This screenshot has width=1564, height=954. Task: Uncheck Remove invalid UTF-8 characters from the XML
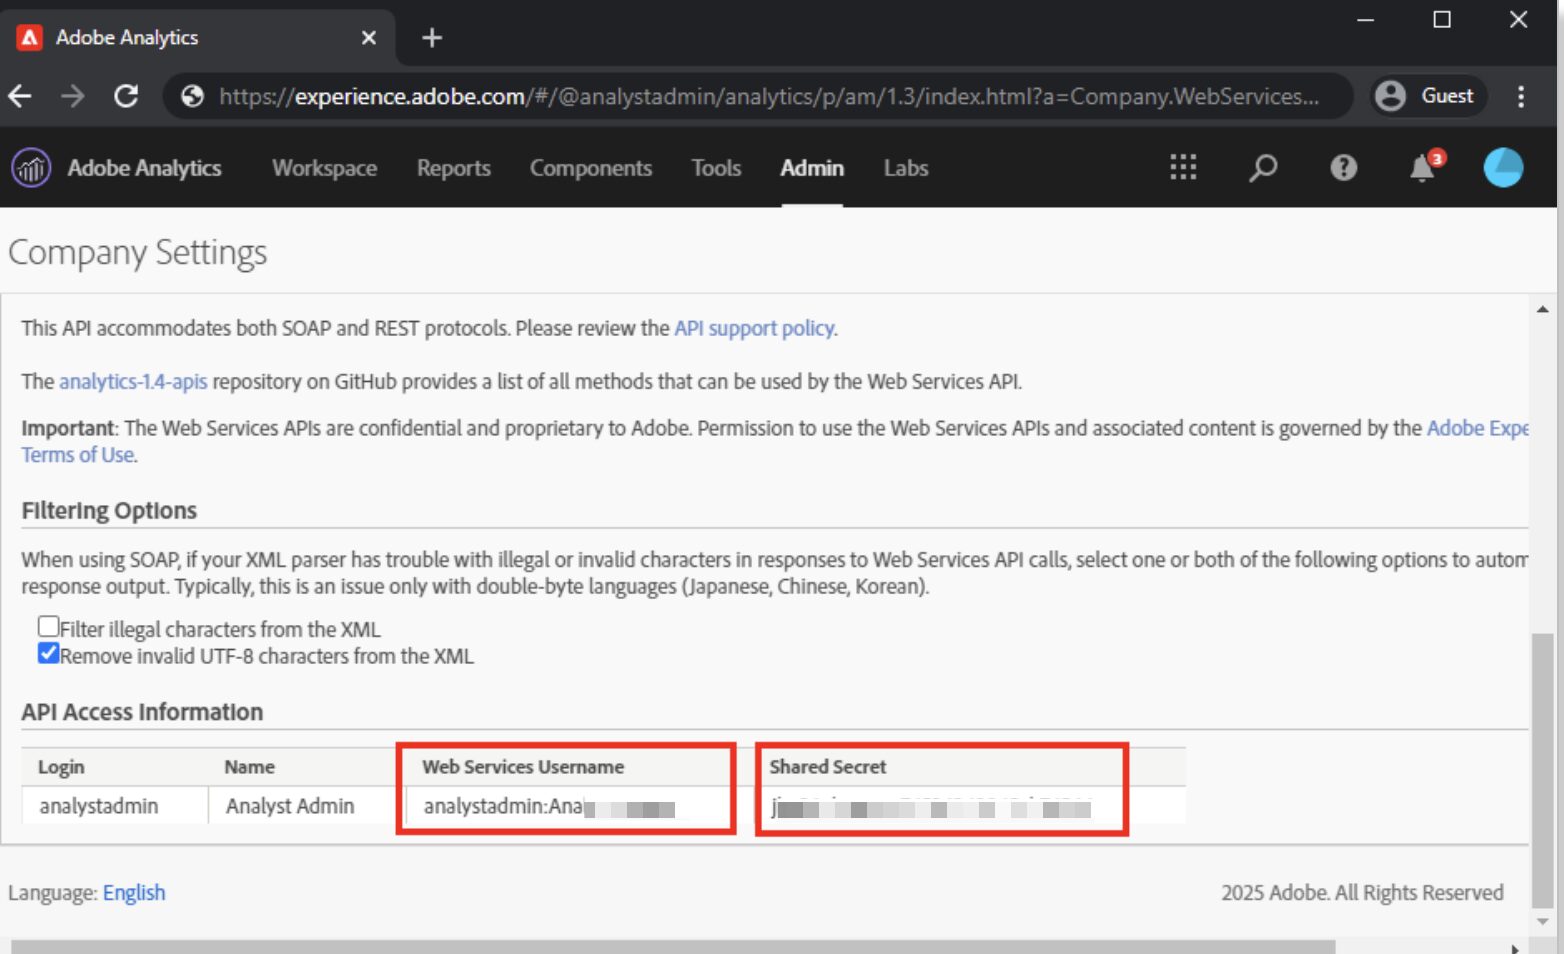pos(48,653)
